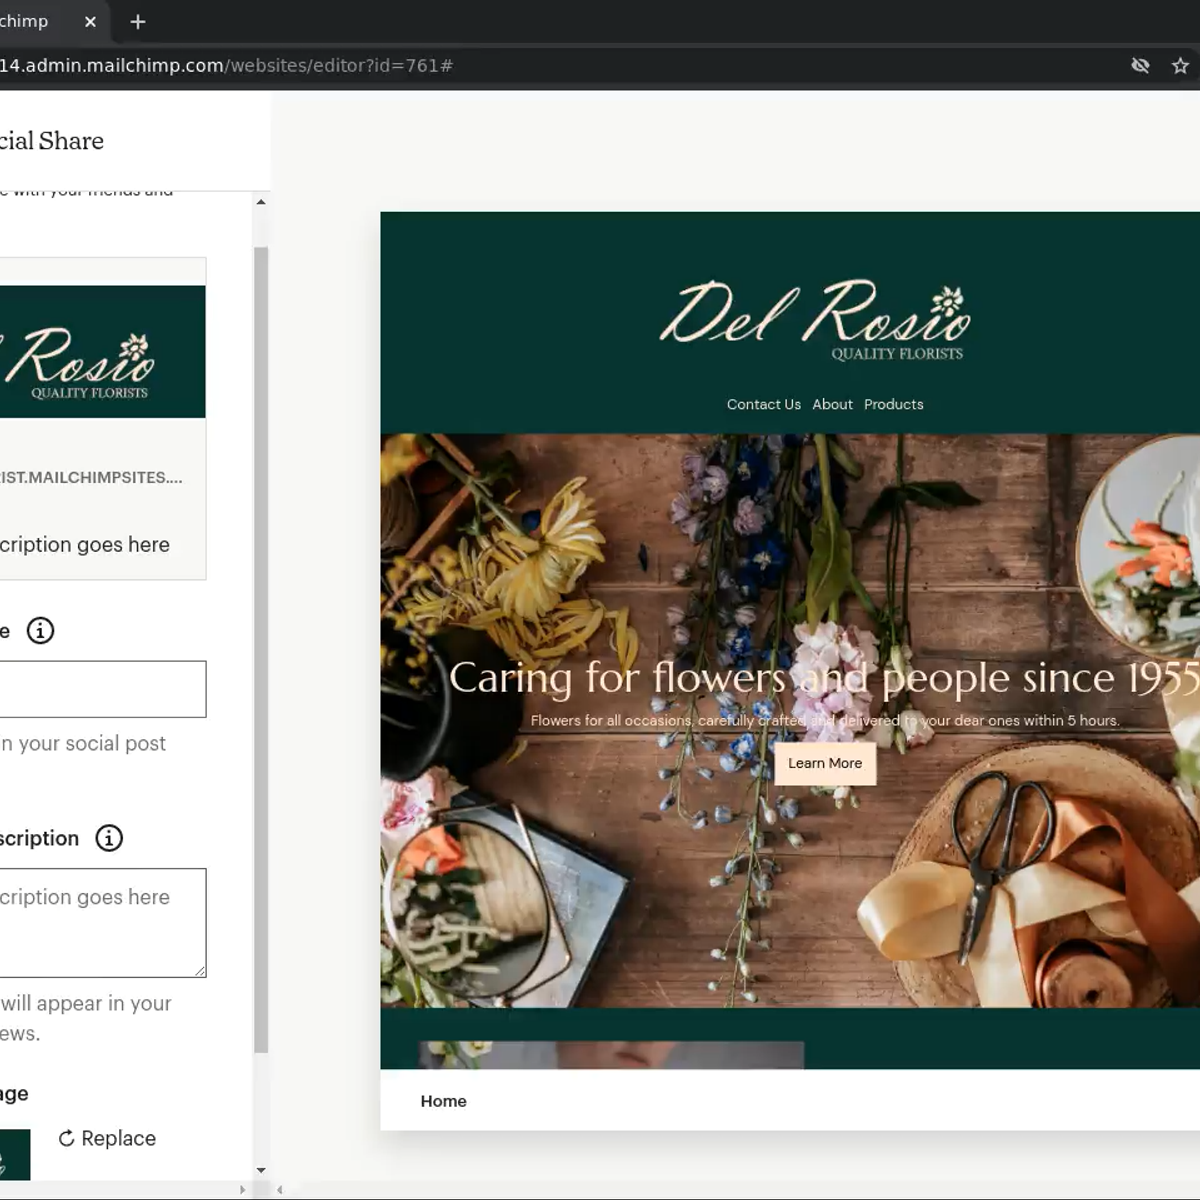The width and height of the screenshot is (1200, 1200).
Task: Click the info icon beside the title label
Action: 40,631
